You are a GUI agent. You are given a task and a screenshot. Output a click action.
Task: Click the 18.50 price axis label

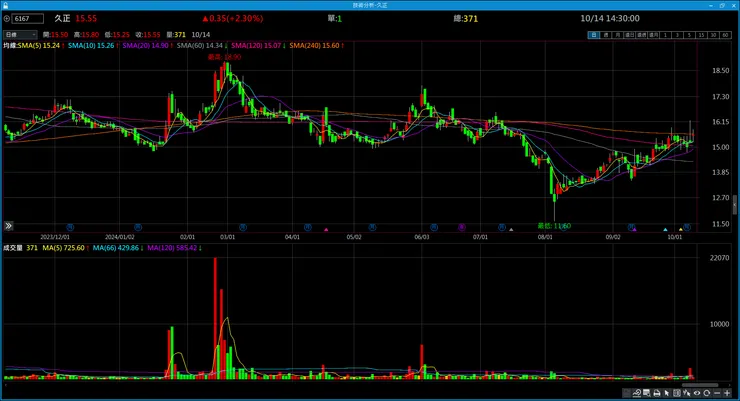721,71
